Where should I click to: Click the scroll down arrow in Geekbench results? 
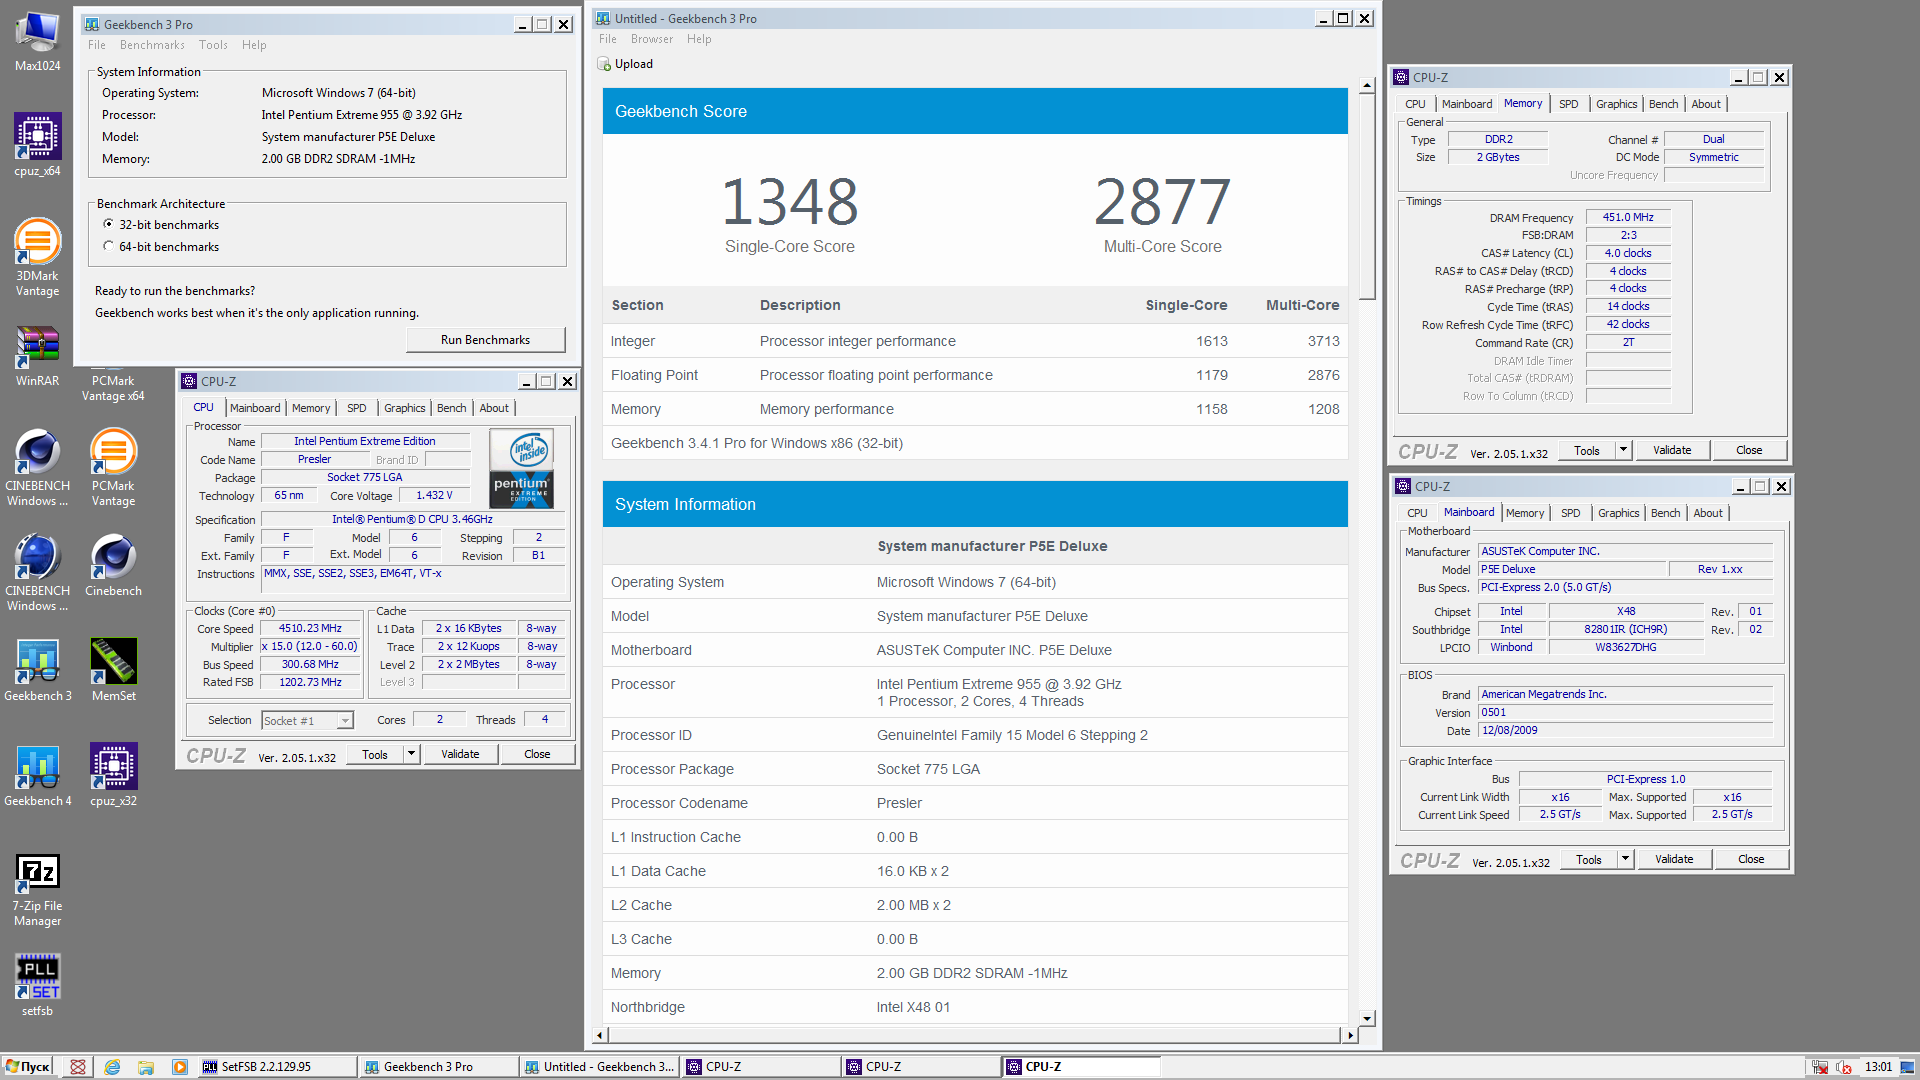tap(1366, 1018)
